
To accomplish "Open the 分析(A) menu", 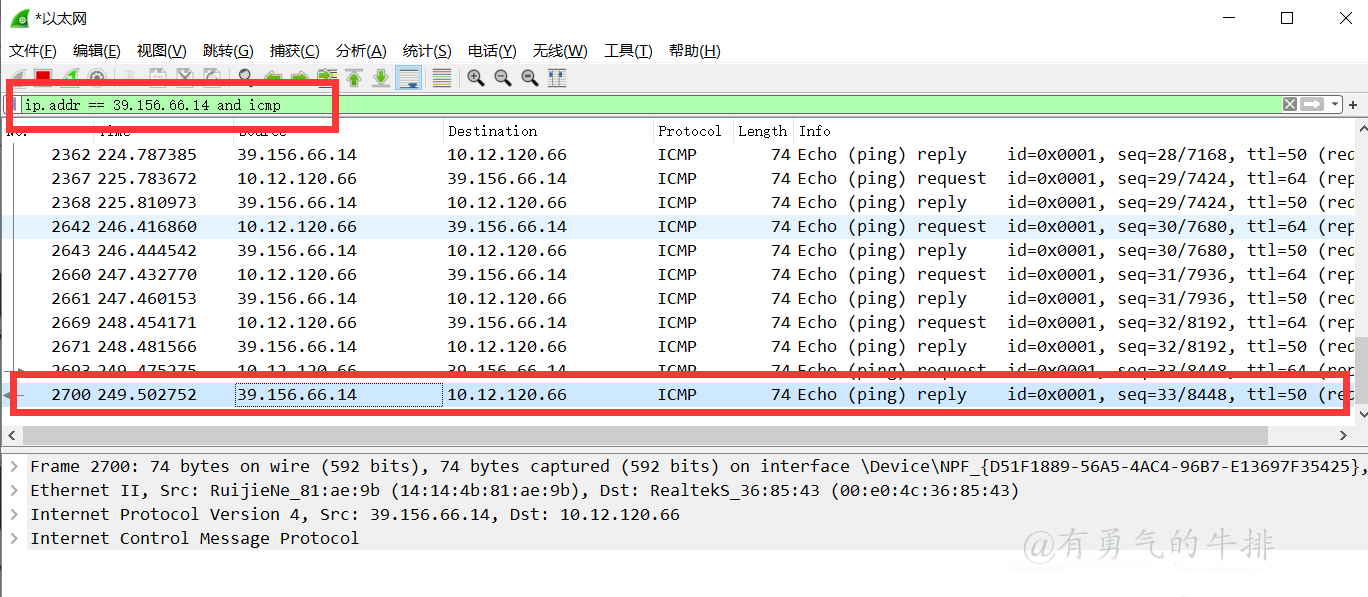I will coord(361,51).
